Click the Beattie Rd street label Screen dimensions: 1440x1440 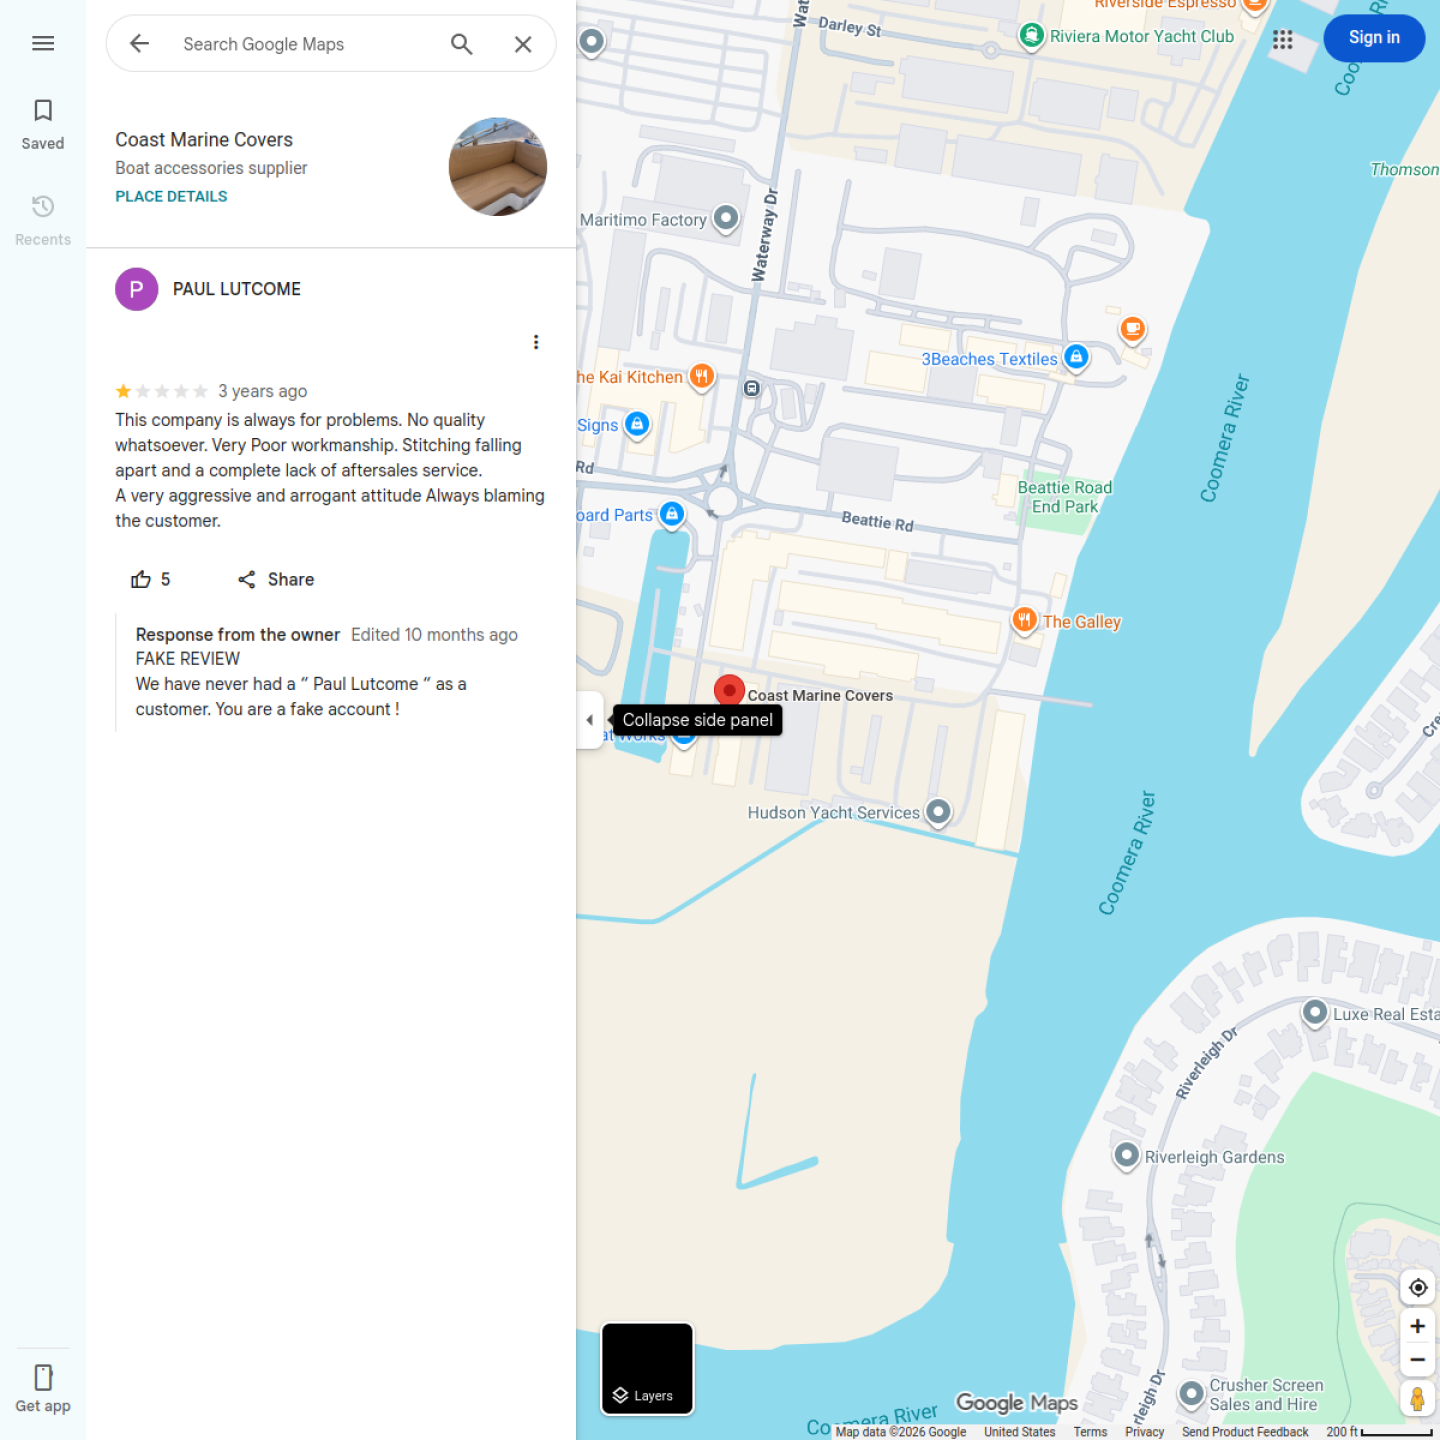tap(877, 521)
